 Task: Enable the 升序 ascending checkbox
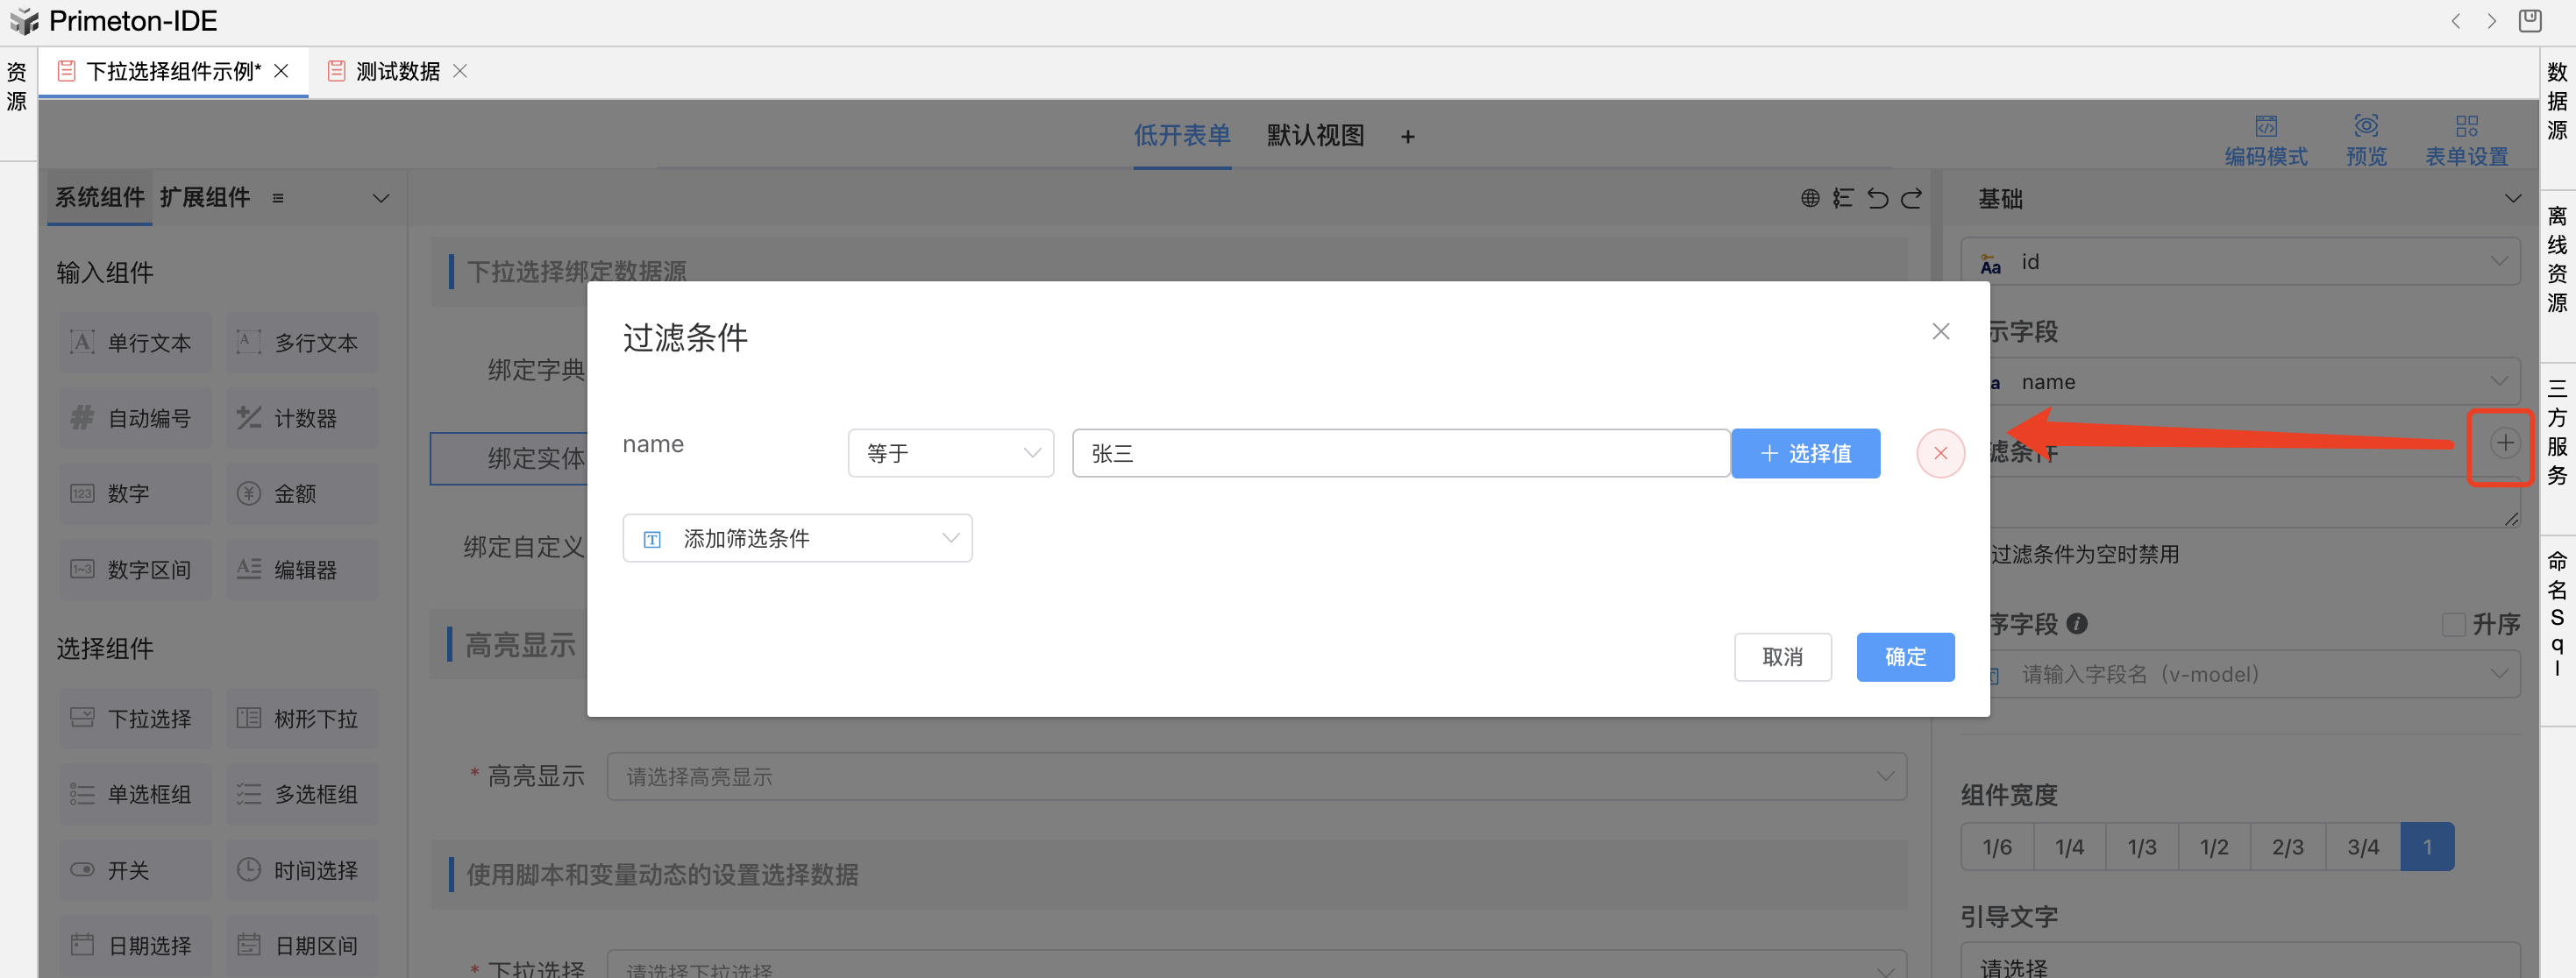[x=2452, y=624]
